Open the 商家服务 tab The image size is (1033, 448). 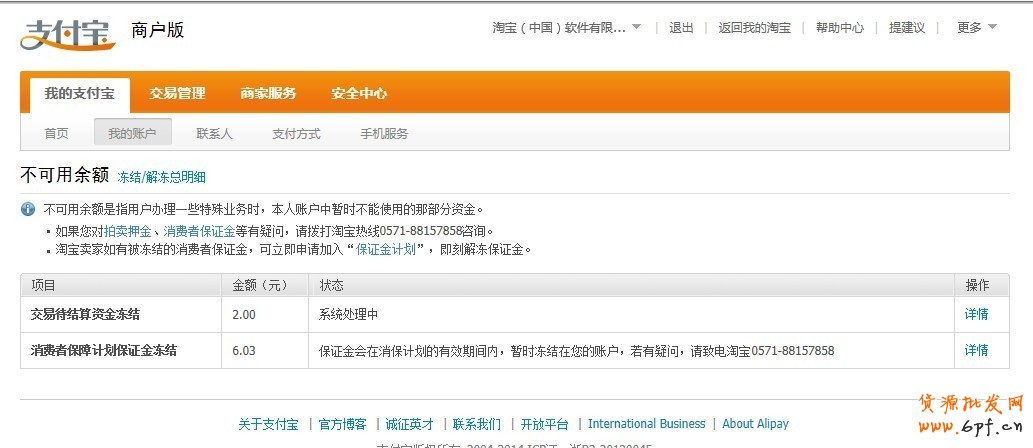[268, 93]
